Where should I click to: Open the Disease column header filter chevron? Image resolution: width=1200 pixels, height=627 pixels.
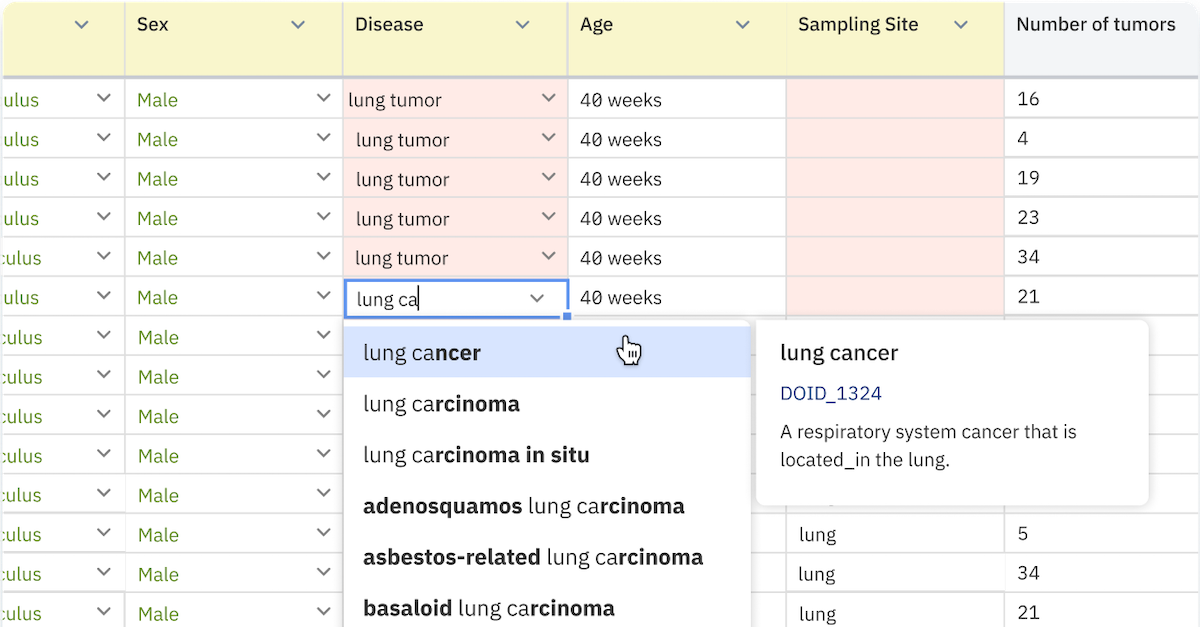522,24
